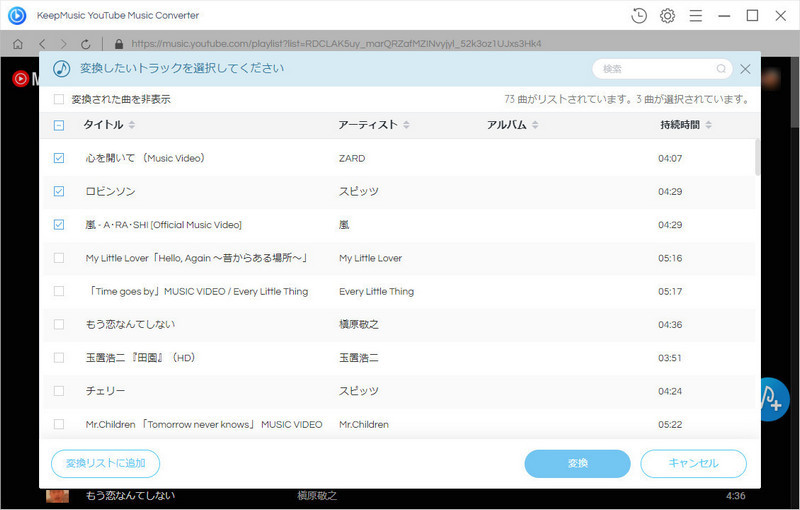The height and width of the screenshot is (510, 800).
Task: Sort tracks by アーティスト column arrows
Action: [x=406, y=125]
